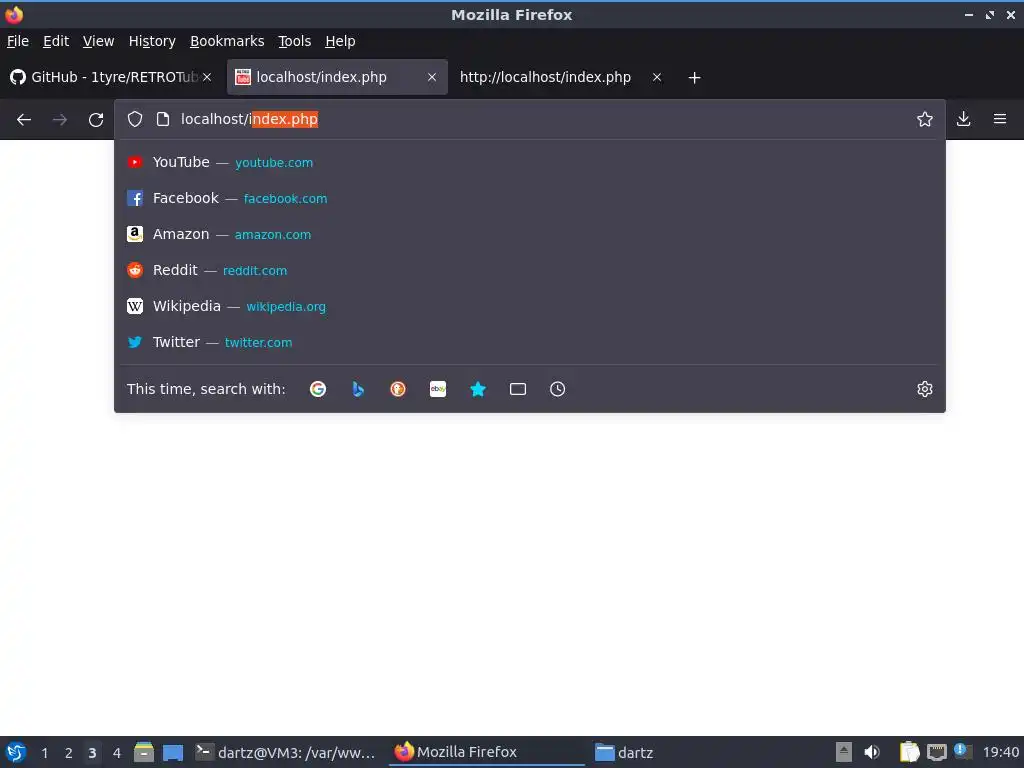Select Mozilla Firefox in the taskbar
Image resolution: width=1024 pixels, height=768 pixels.
pyautogui.click(x=487, y=752)
